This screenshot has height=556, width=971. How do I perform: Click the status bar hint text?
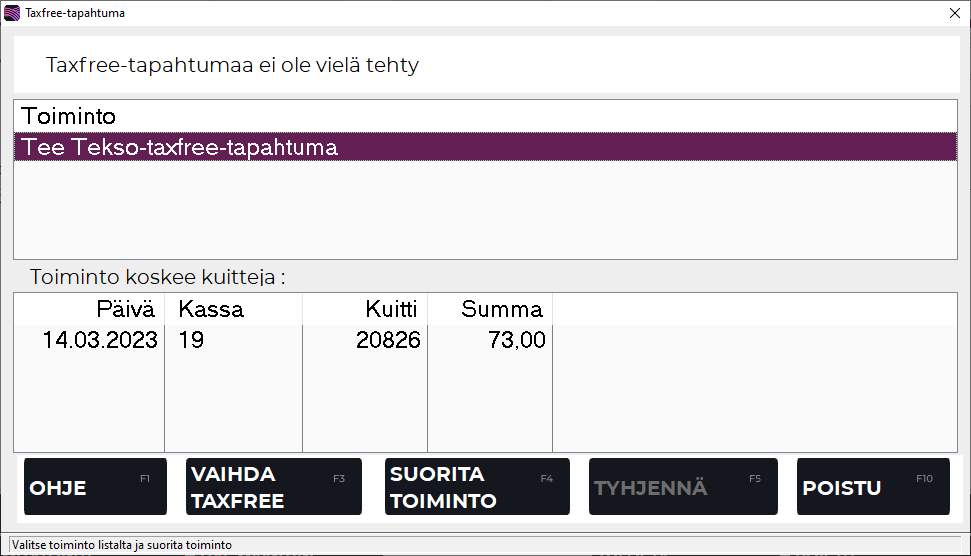tap(122, 545)
